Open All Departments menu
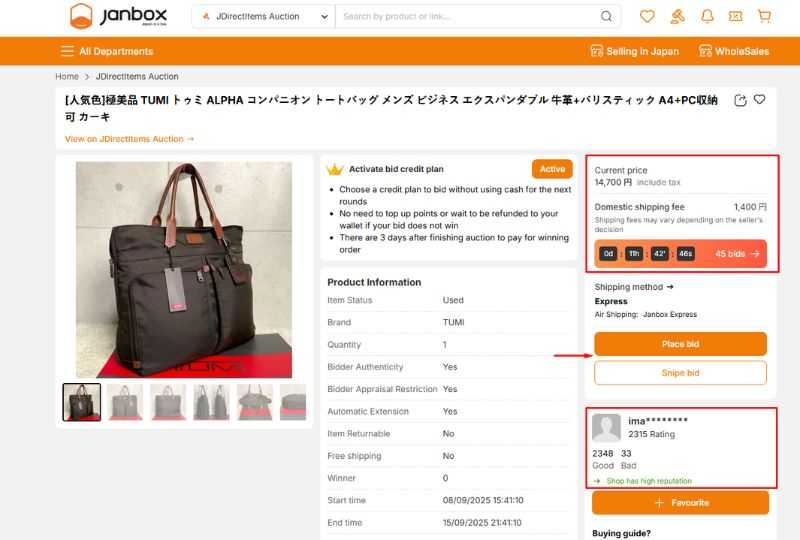 [x=107, y=51]
